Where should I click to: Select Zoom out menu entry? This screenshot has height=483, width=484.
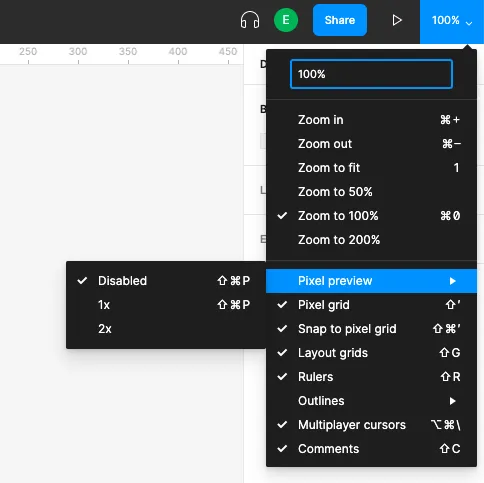pos(371,144)
